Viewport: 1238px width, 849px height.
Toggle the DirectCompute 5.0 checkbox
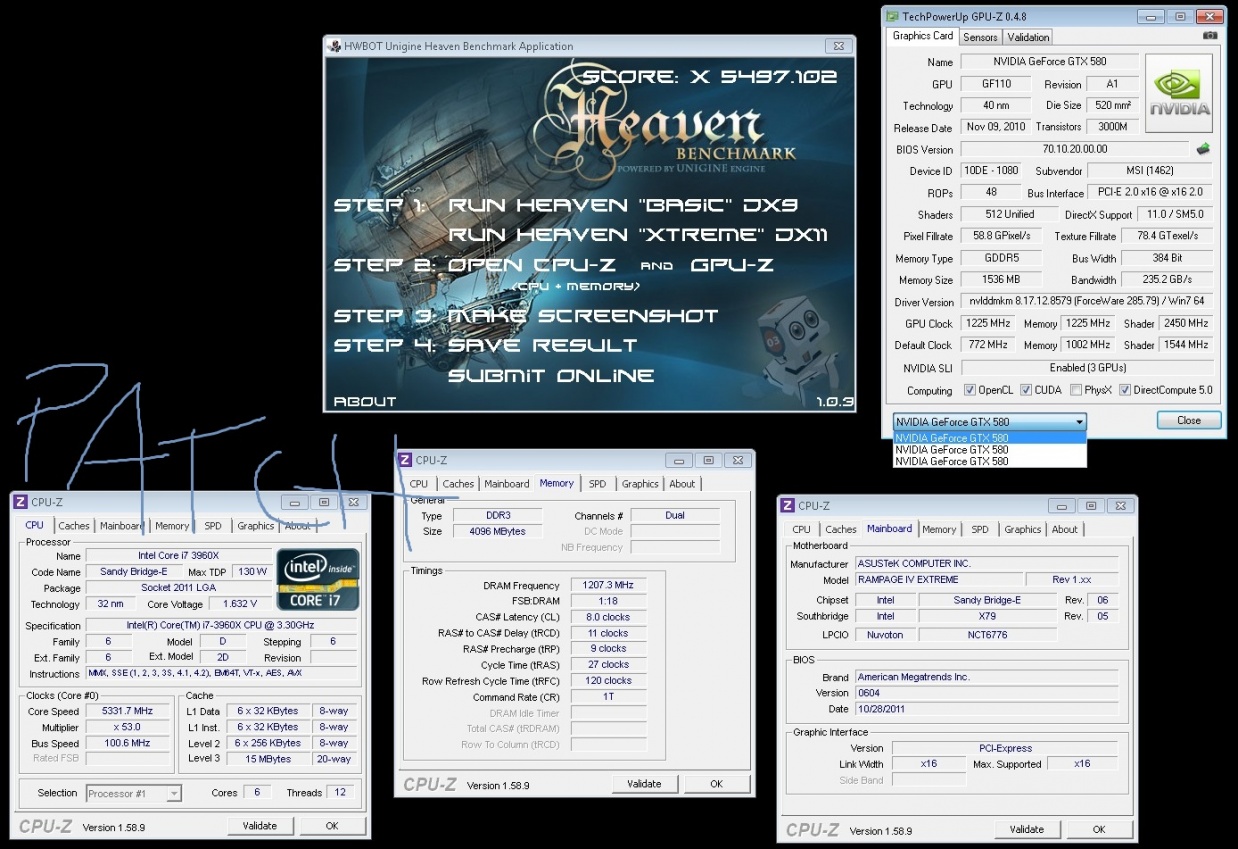(x=1125, y=390)
